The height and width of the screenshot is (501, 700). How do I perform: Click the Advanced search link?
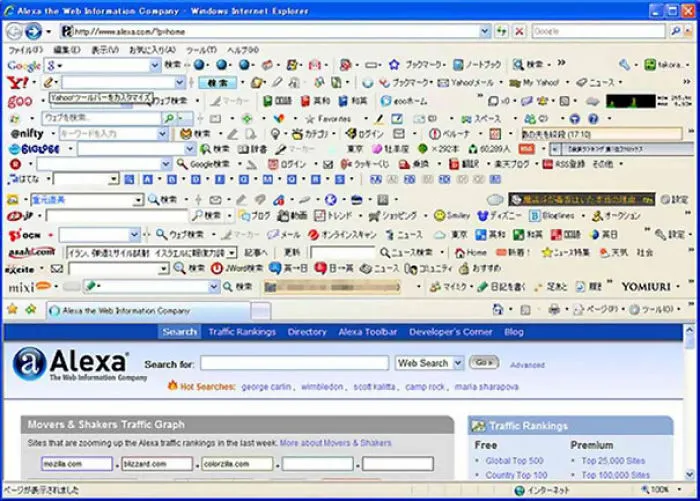click(x=527, y=365)
